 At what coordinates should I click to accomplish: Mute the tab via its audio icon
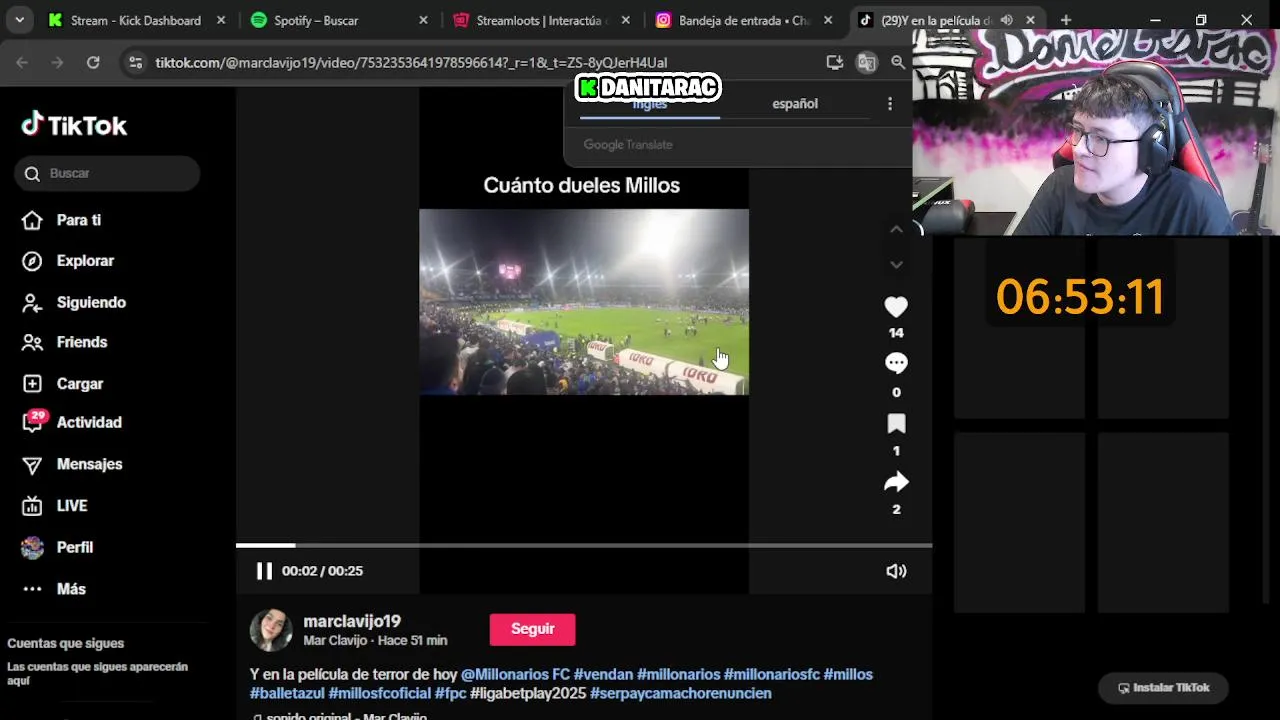point(1007,20)
